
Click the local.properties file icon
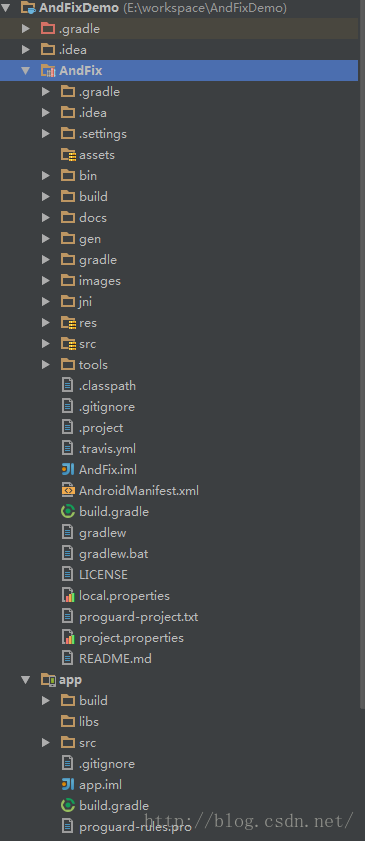tap(68, 595)
